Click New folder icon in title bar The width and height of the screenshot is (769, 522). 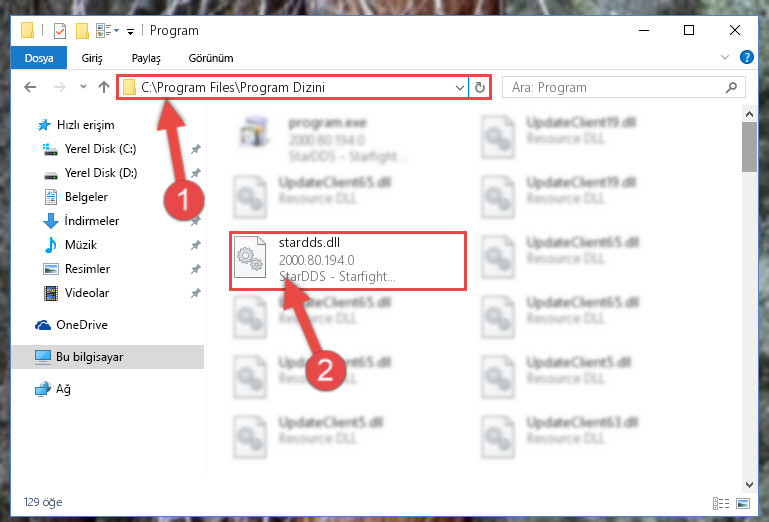coord(82,31)
